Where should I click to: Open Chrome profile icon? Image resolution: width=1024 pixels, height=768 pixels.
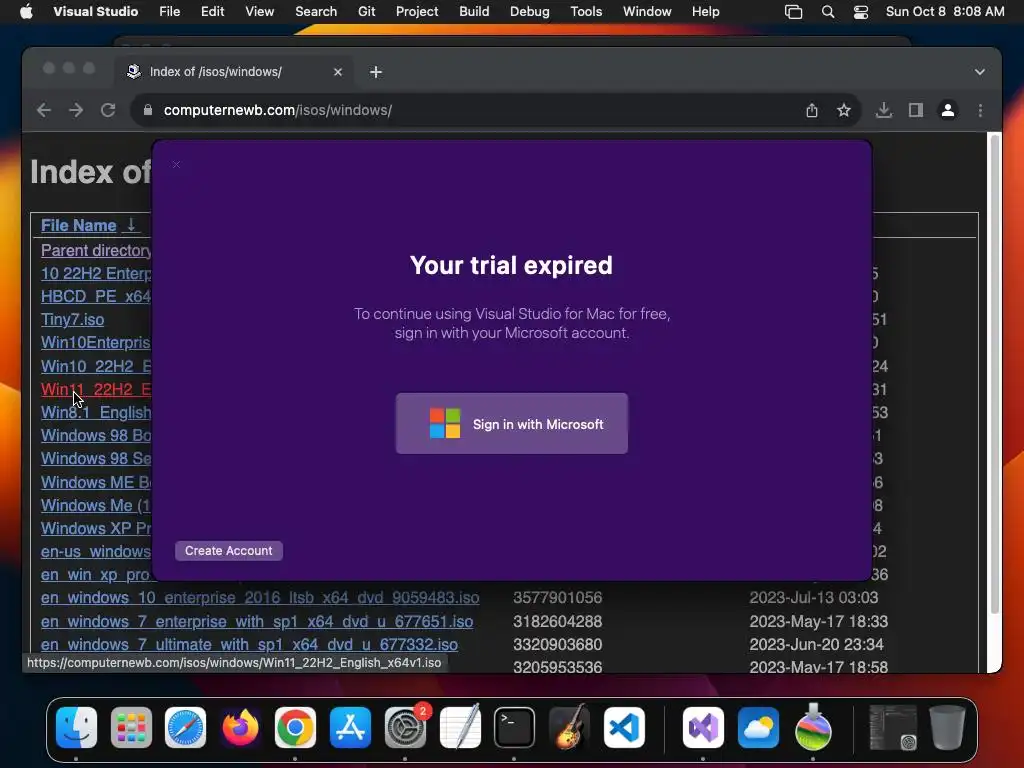(948, 110)
